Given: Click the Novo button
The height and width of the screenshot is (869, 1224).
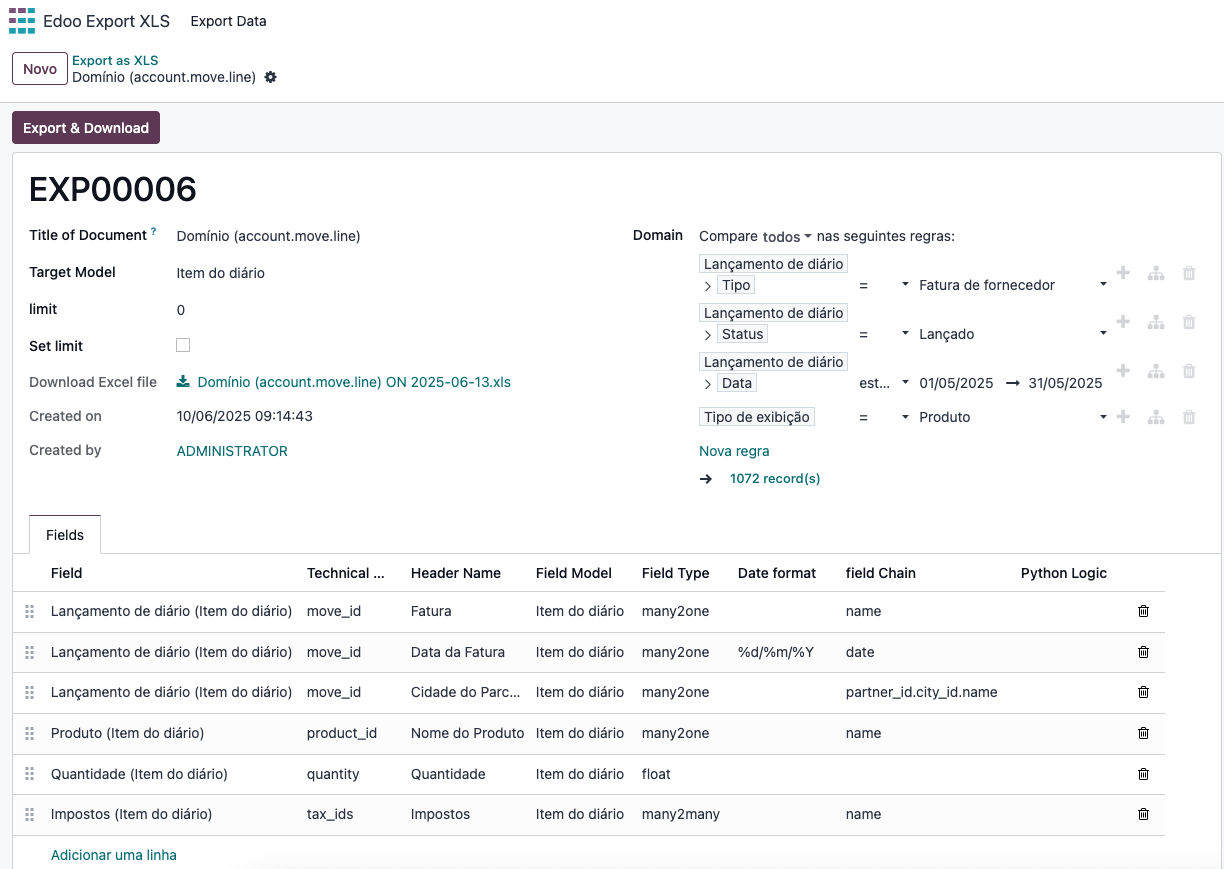Looking at the screenshot, I should click(40, 69).
